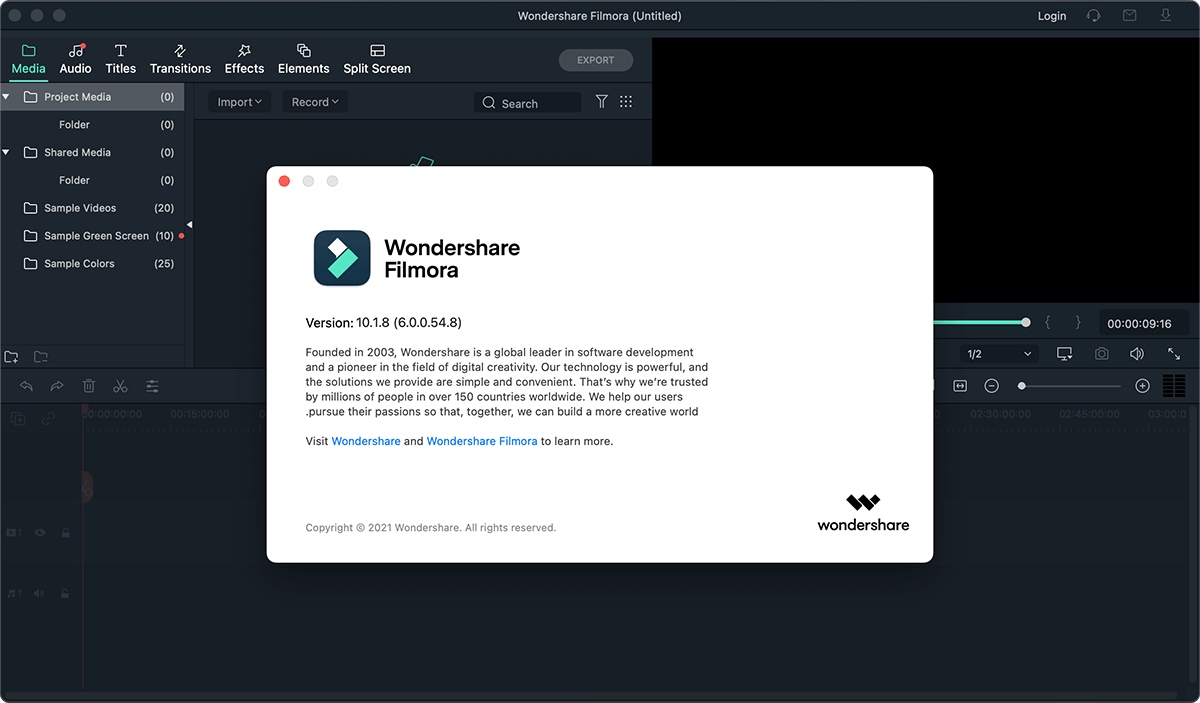Click the preview playback progress slider handle

[x=1026, y=322]
